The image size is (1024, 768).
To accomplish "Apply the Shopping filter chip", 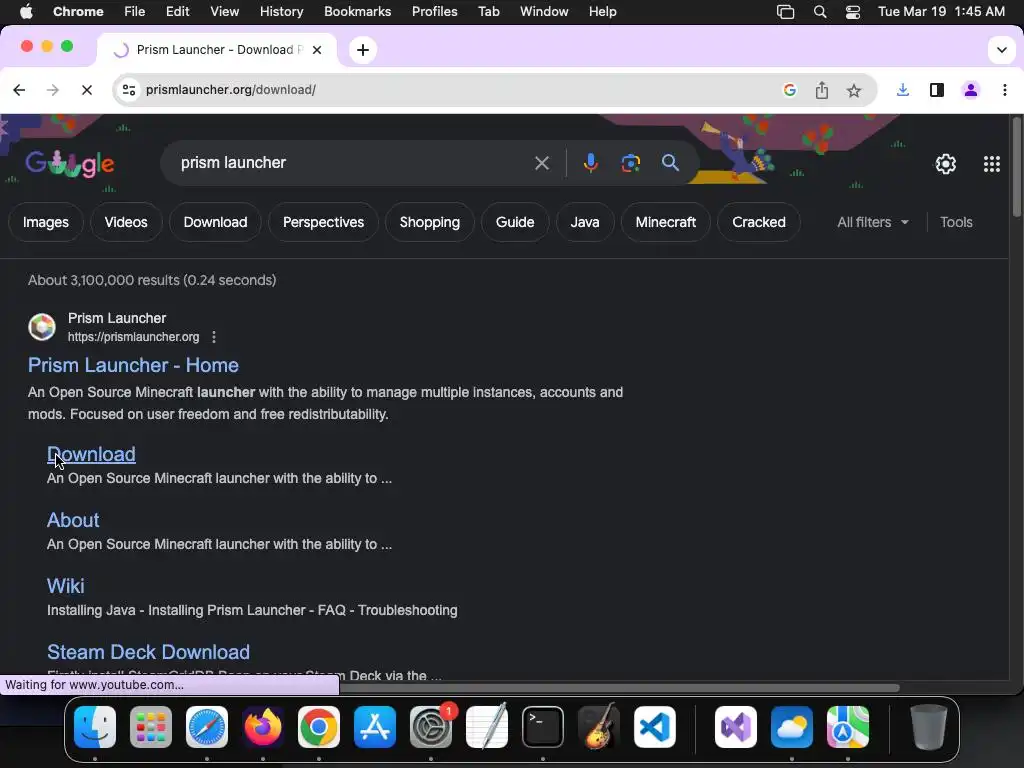I will (430, 222).
